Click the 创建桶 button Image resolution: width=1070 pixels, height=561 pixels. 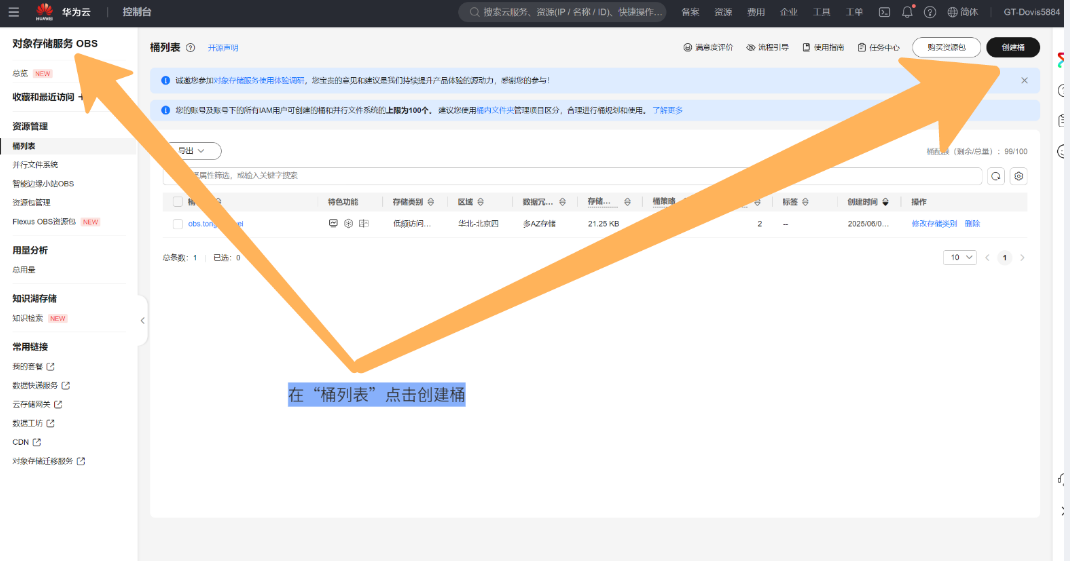[x=1012, y=47]
